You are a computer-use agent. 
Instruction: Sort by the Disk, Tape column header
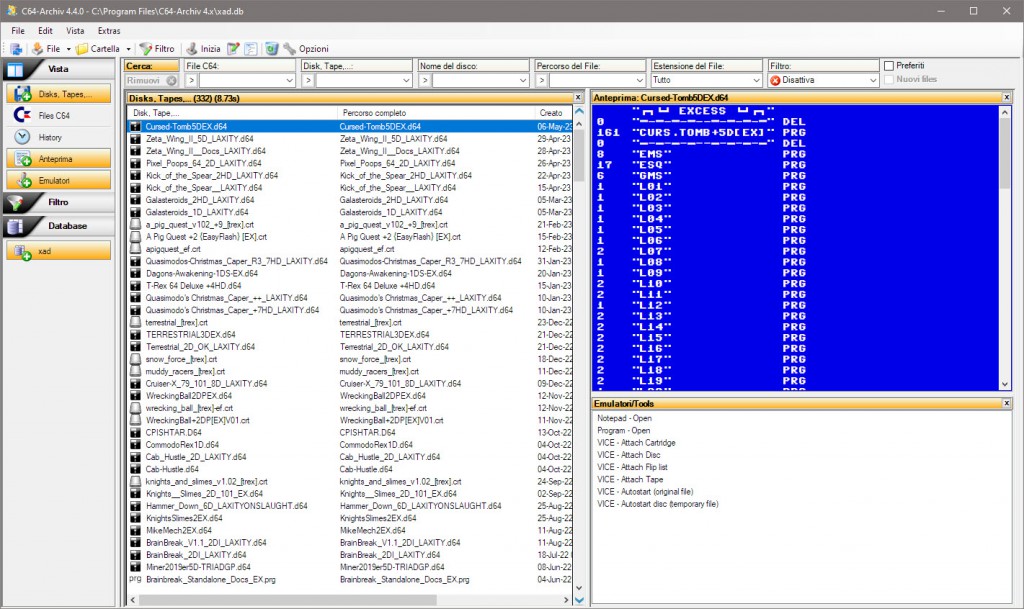232,113
